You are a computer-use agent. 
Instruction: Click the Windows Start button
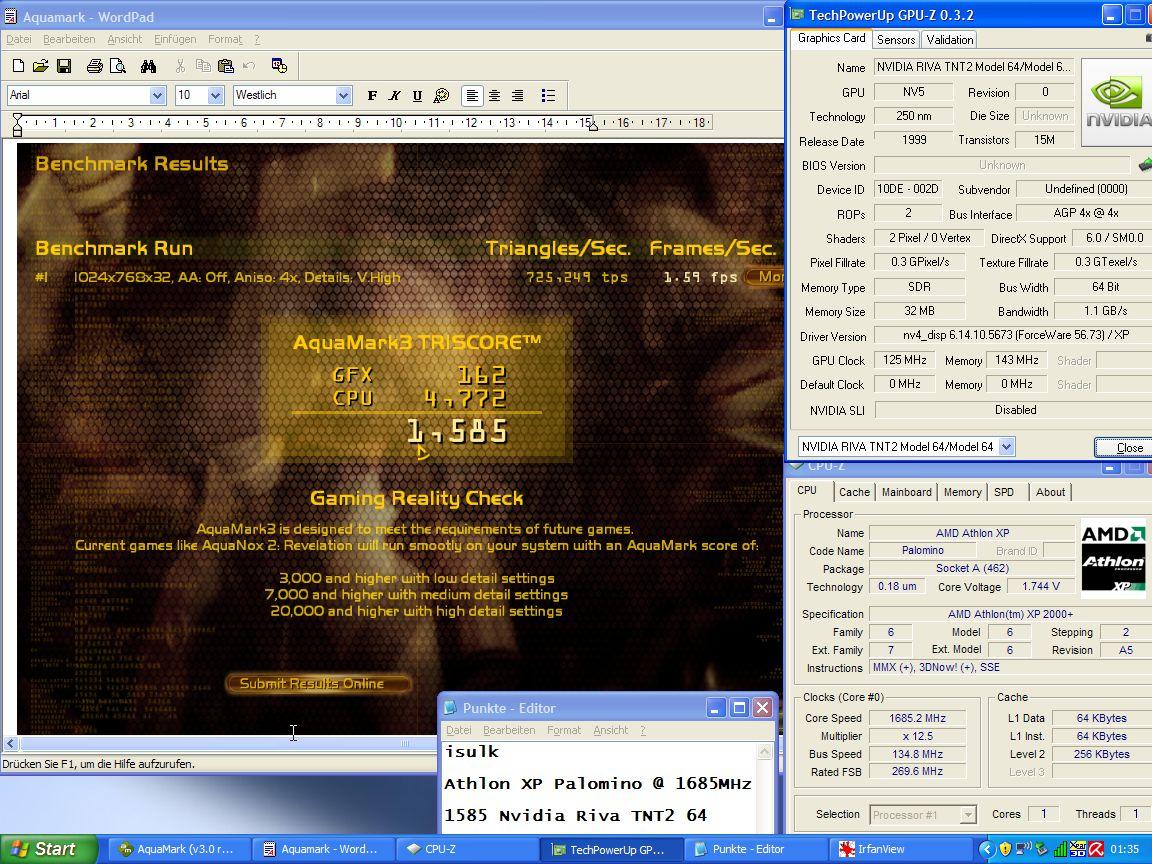click(x=48, y=849)
